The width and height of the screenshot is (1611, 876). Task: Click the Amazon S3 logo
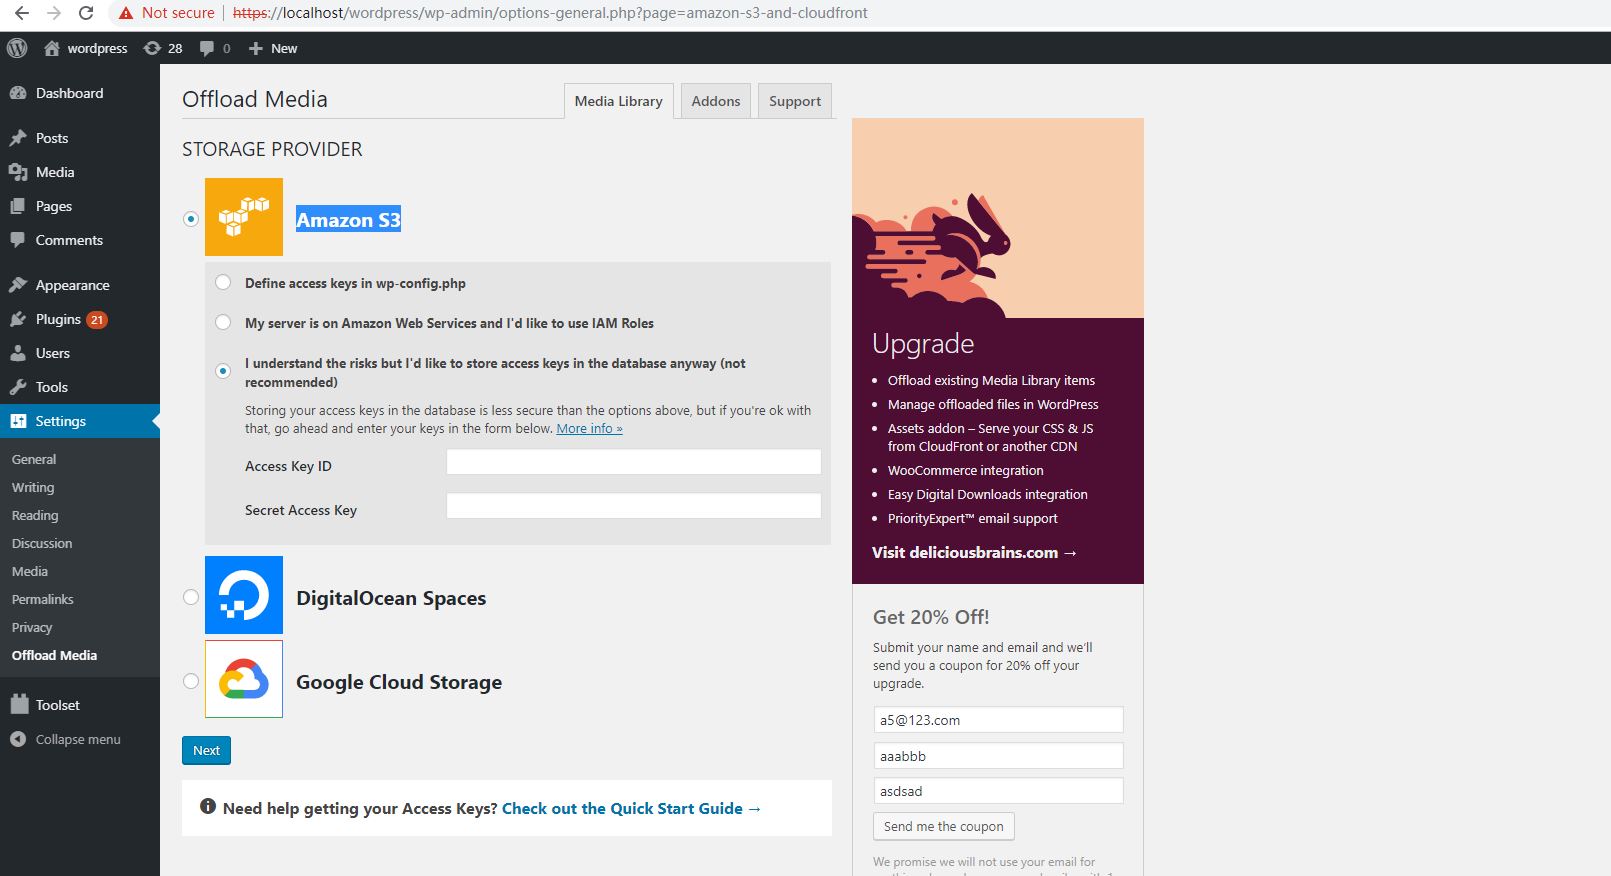coord(244,217)
